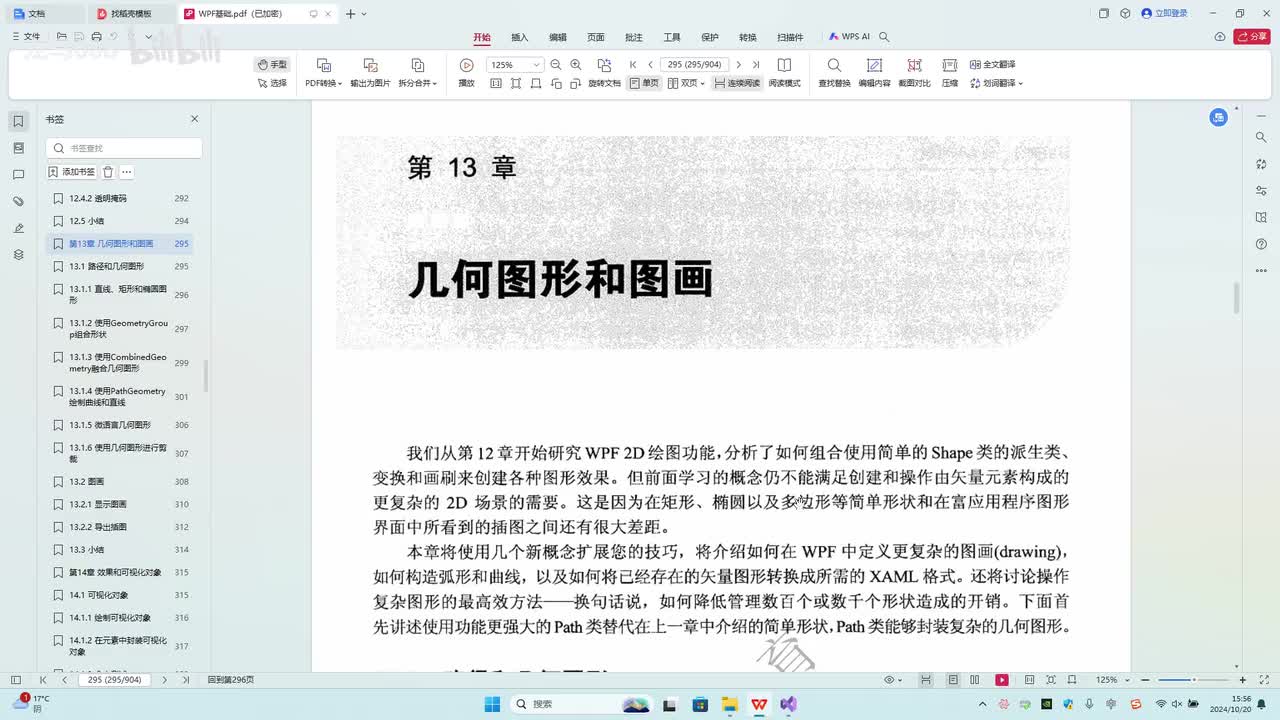Image resolution: width=1280 pixels, height=720 pixels.
Task: Select bookmark 13.1 路径和几何图形
Action: [120, 267]
